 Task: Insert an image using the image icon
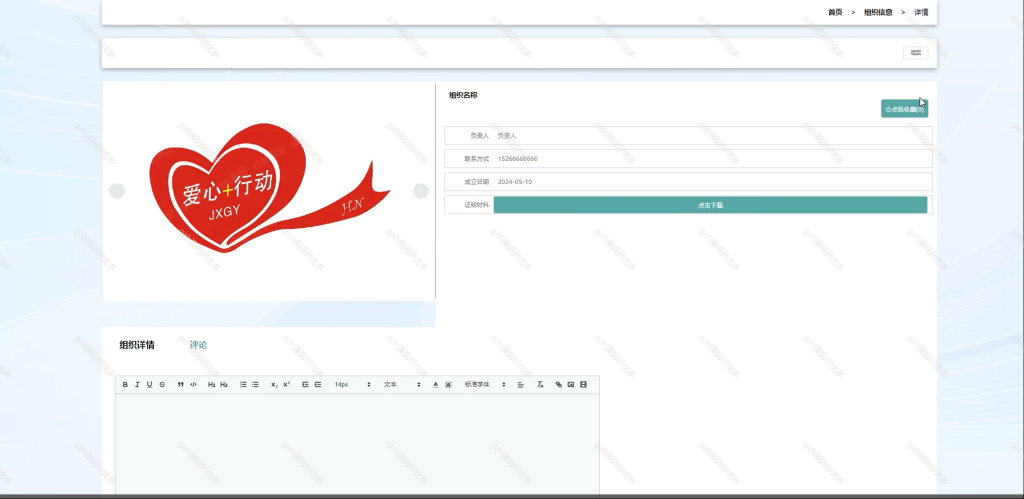click(x=571, y=385)
